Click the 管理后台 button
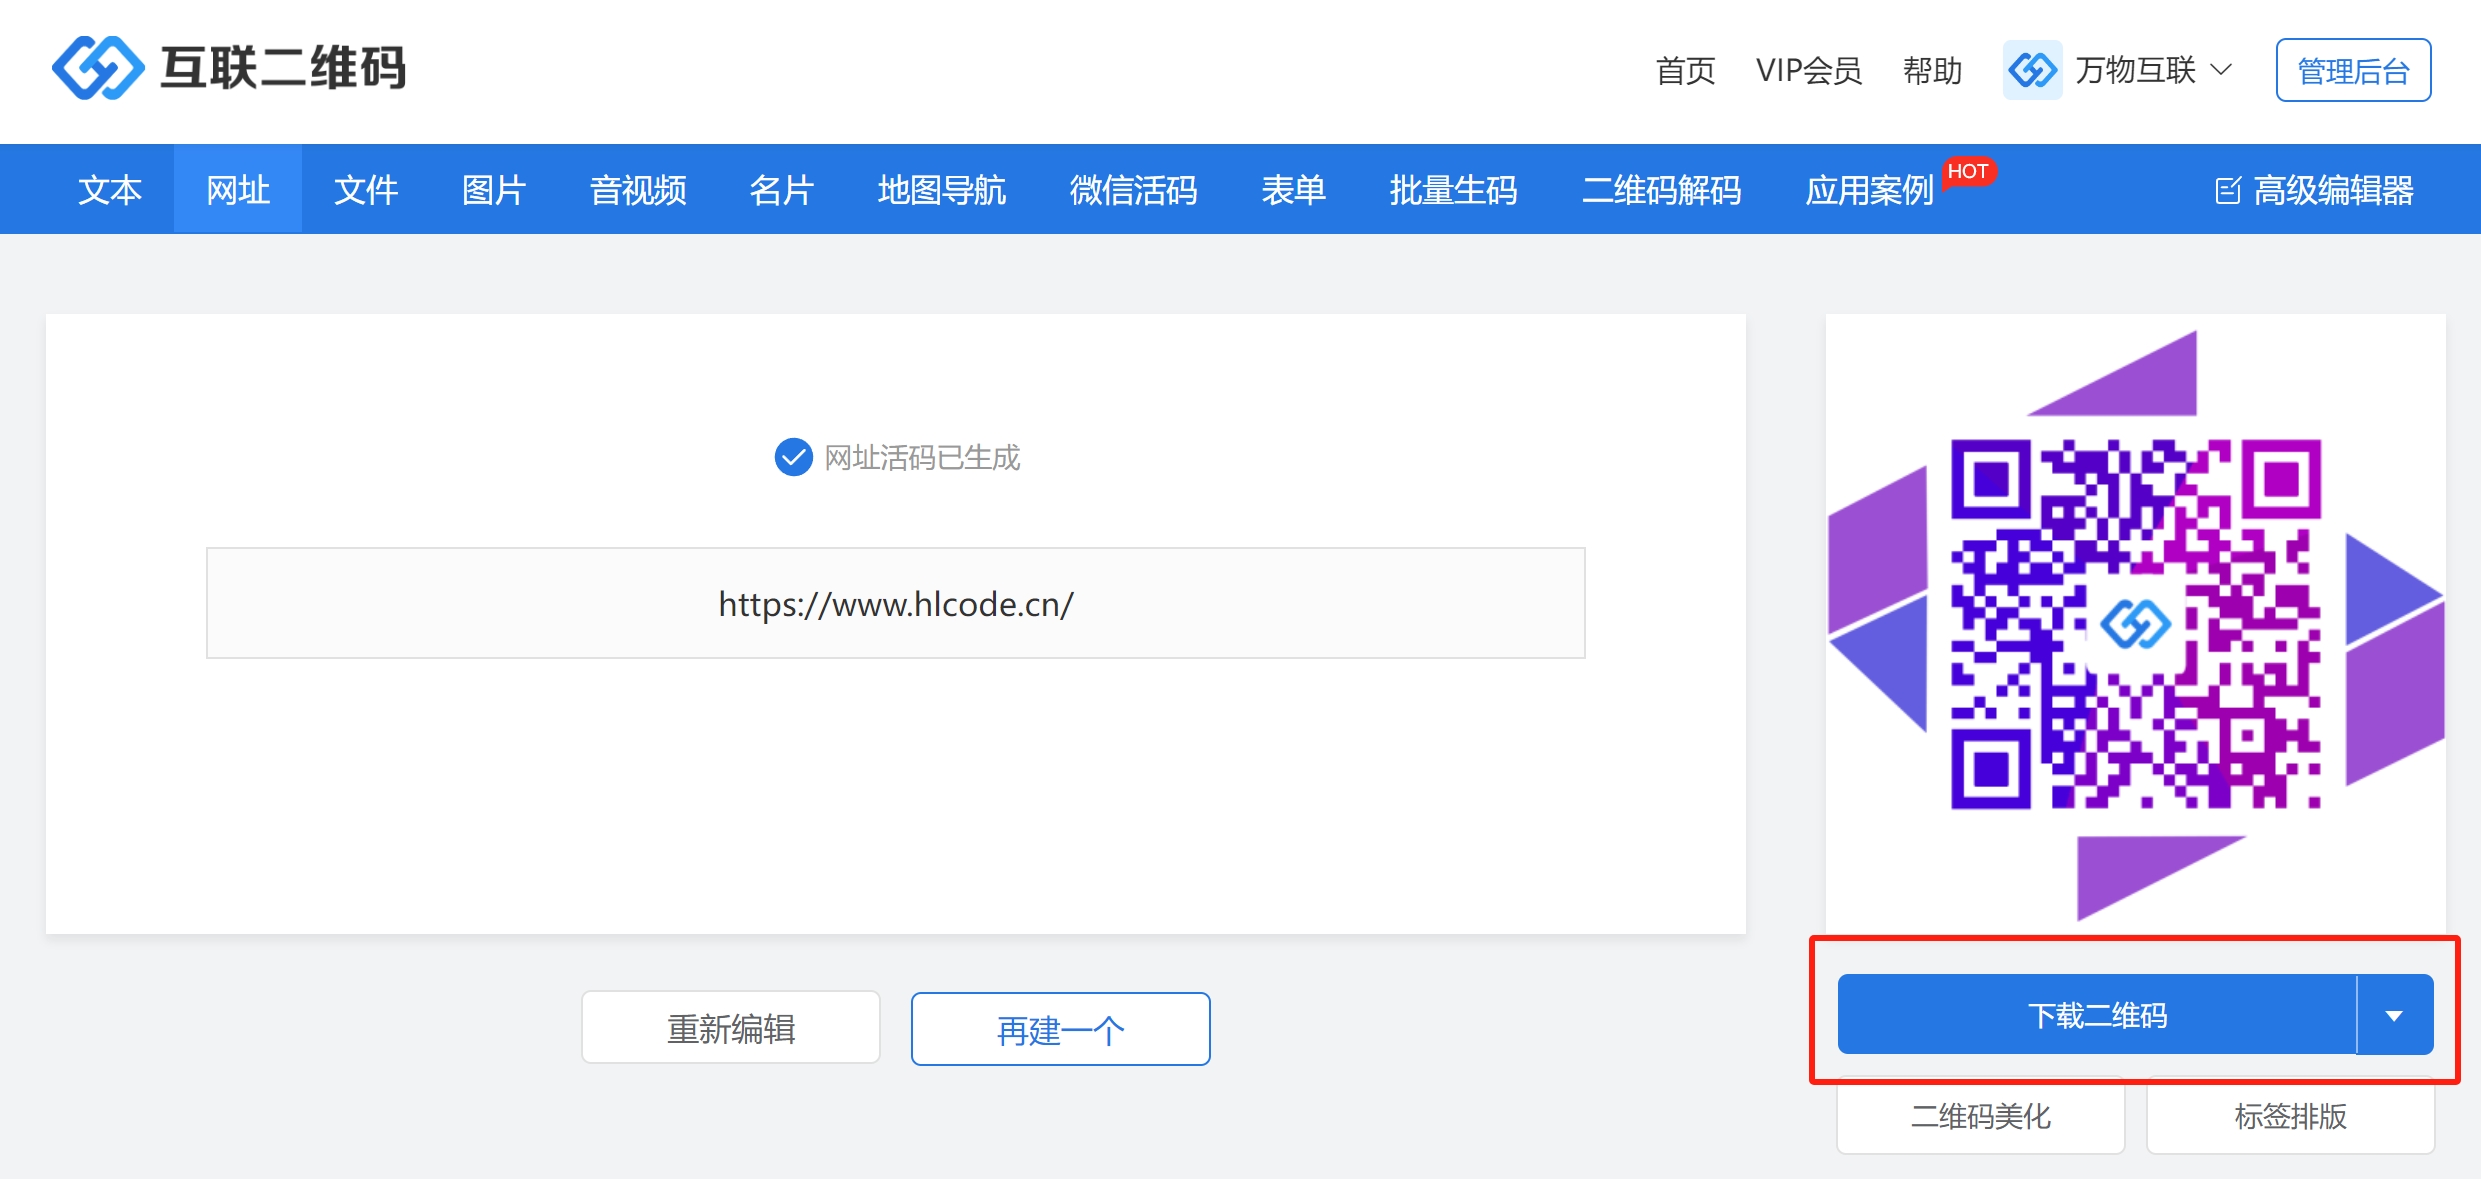This screenshot has height=1179, width=2481. click(x=2353, y=70)
